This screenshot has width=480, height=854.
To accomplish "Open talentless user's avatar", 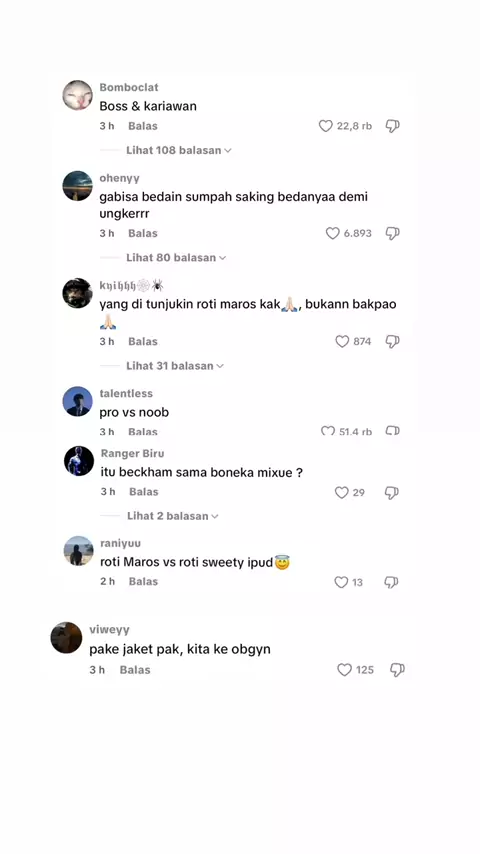I will coord(77,401).
